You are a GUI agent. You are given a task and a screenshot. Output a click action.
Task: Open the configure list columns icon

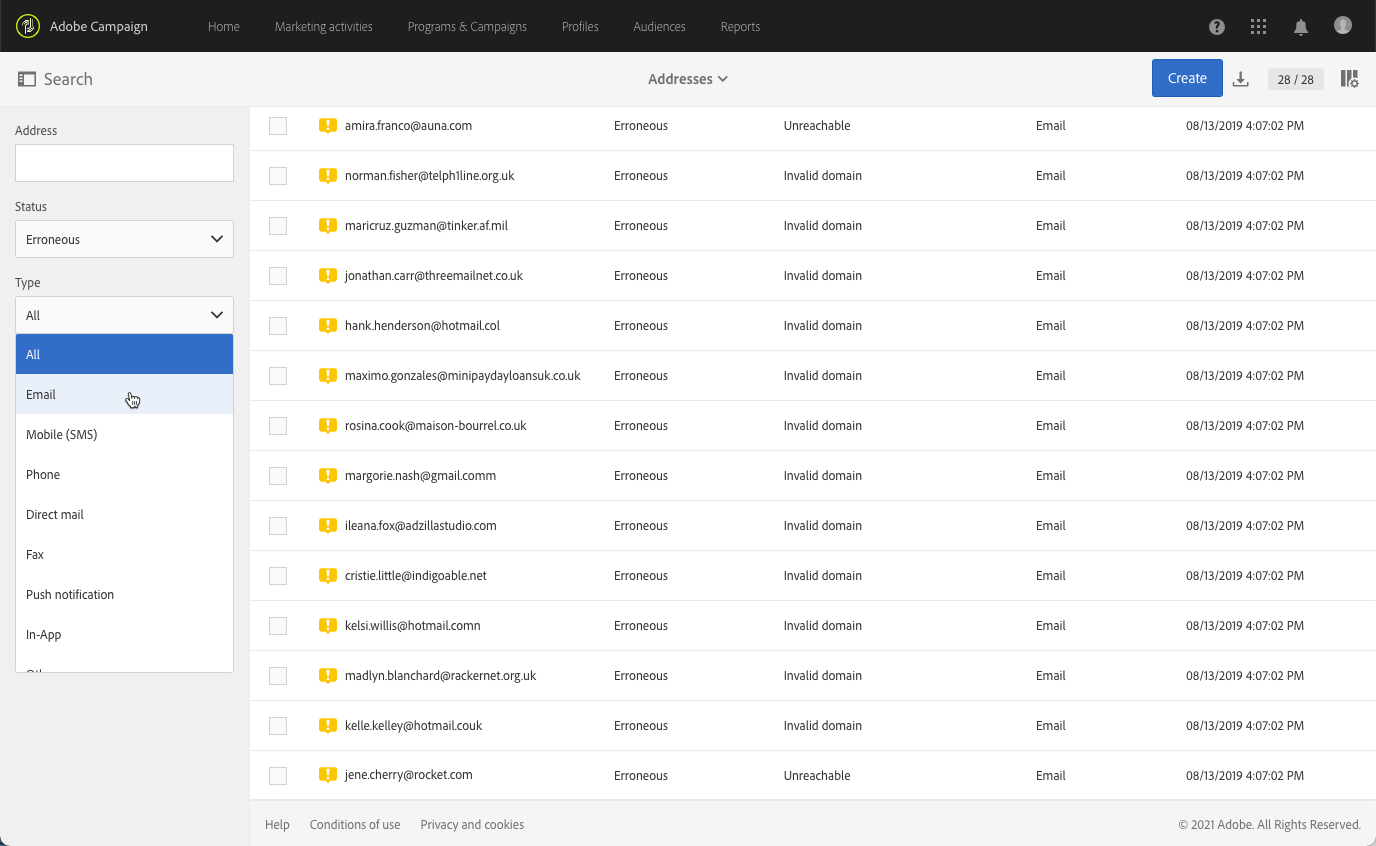tap(1349, 79)
